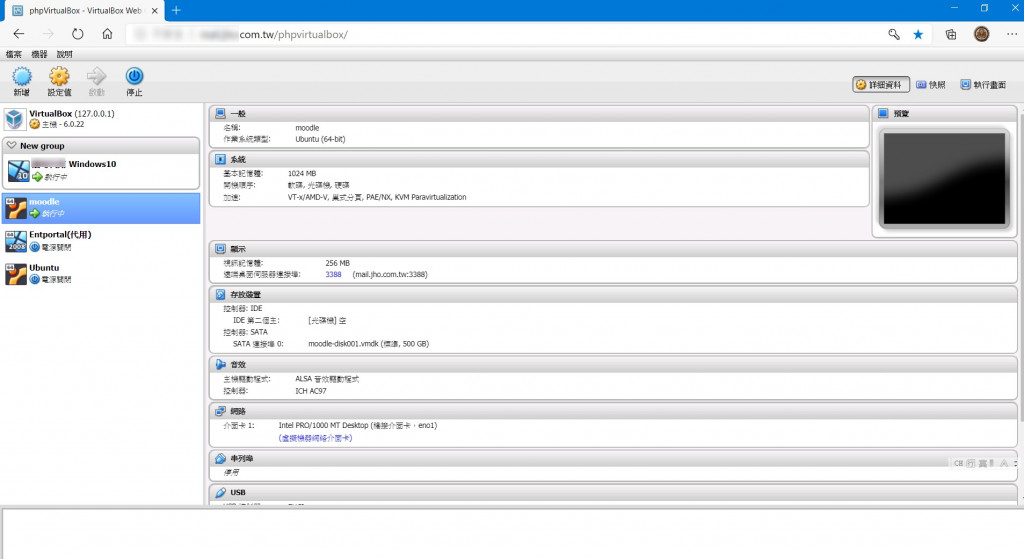
Task: Click the 停止 (Stop) power icon
Action: coord(134,76)
